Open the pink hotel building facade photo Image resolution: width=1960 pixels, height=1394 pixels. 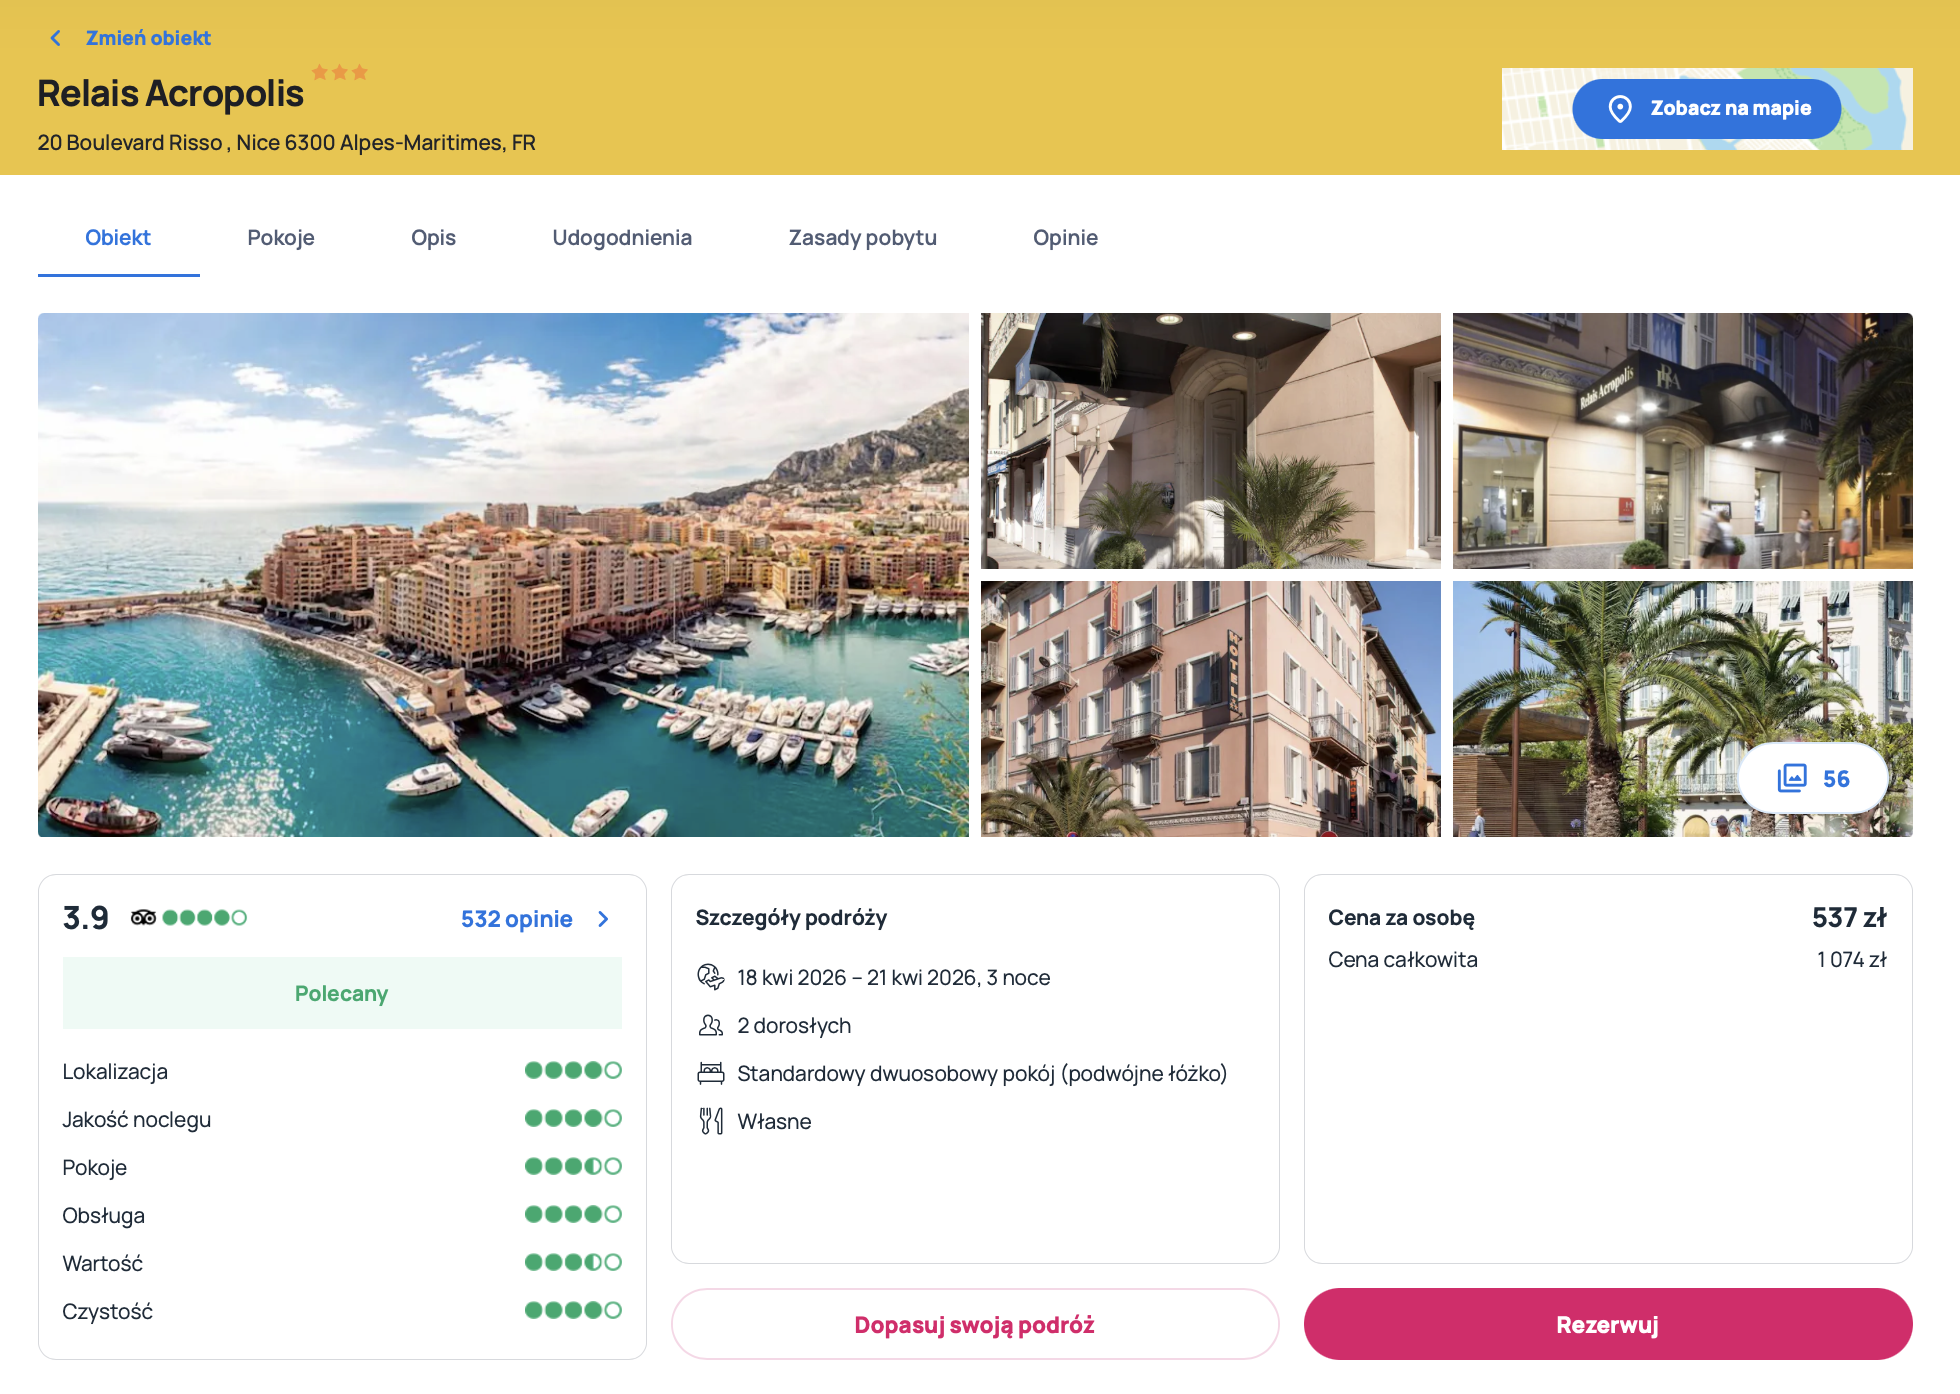pos(1210,709)
